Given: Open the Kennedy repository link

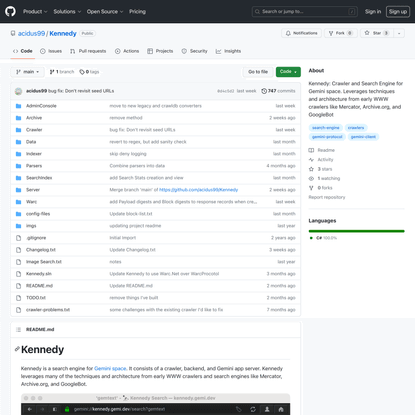Looking at the screenshot, I should point(63,34).
